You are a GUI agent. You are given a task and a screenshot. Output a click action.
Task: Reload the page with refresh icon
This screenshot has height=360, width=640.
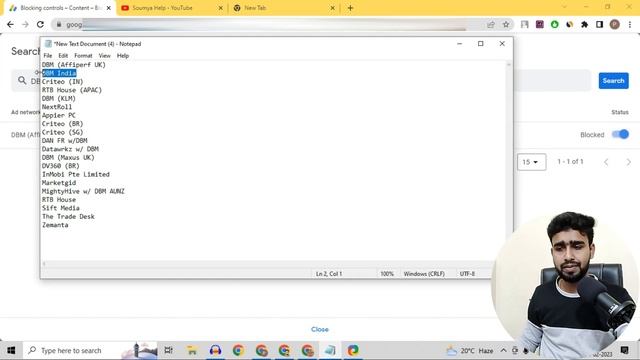pos(40,24)
